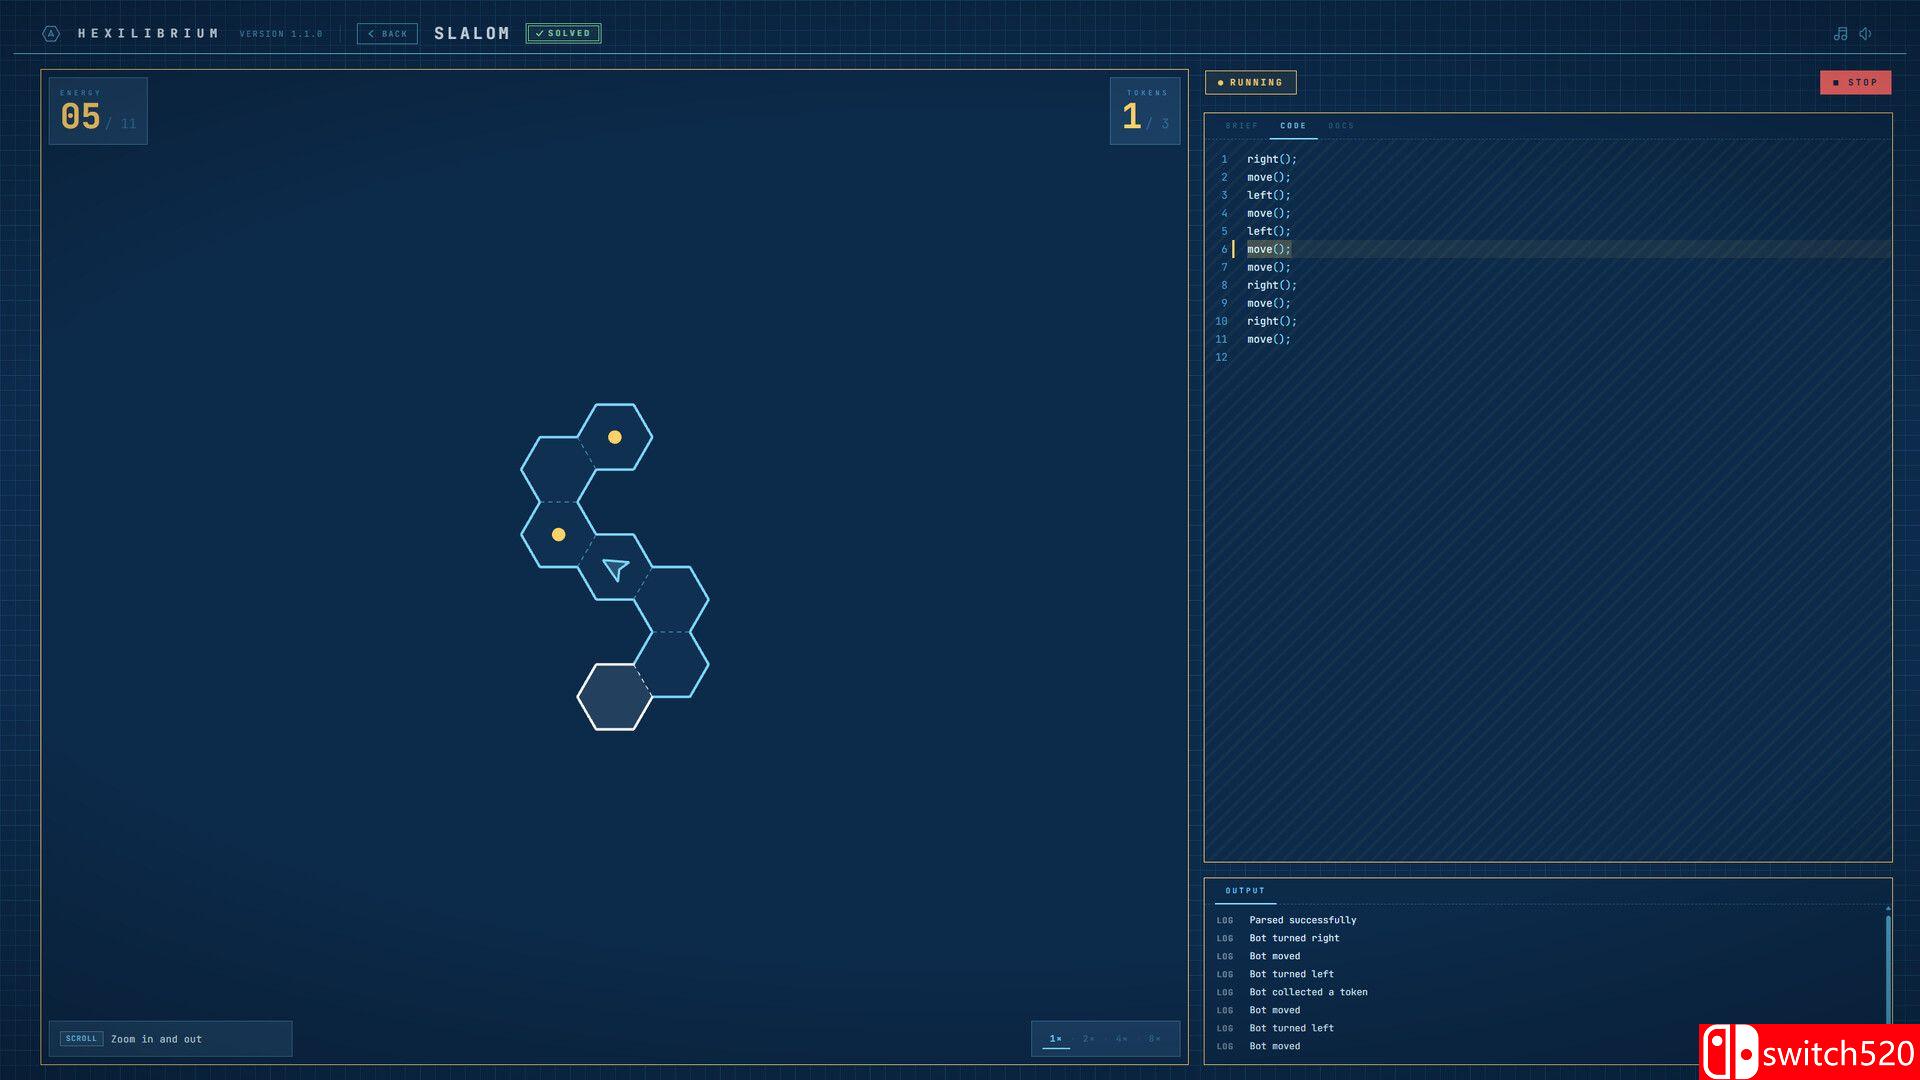
Task: Click 'Bot turned right' log entry
Action: click(1294, 938)
